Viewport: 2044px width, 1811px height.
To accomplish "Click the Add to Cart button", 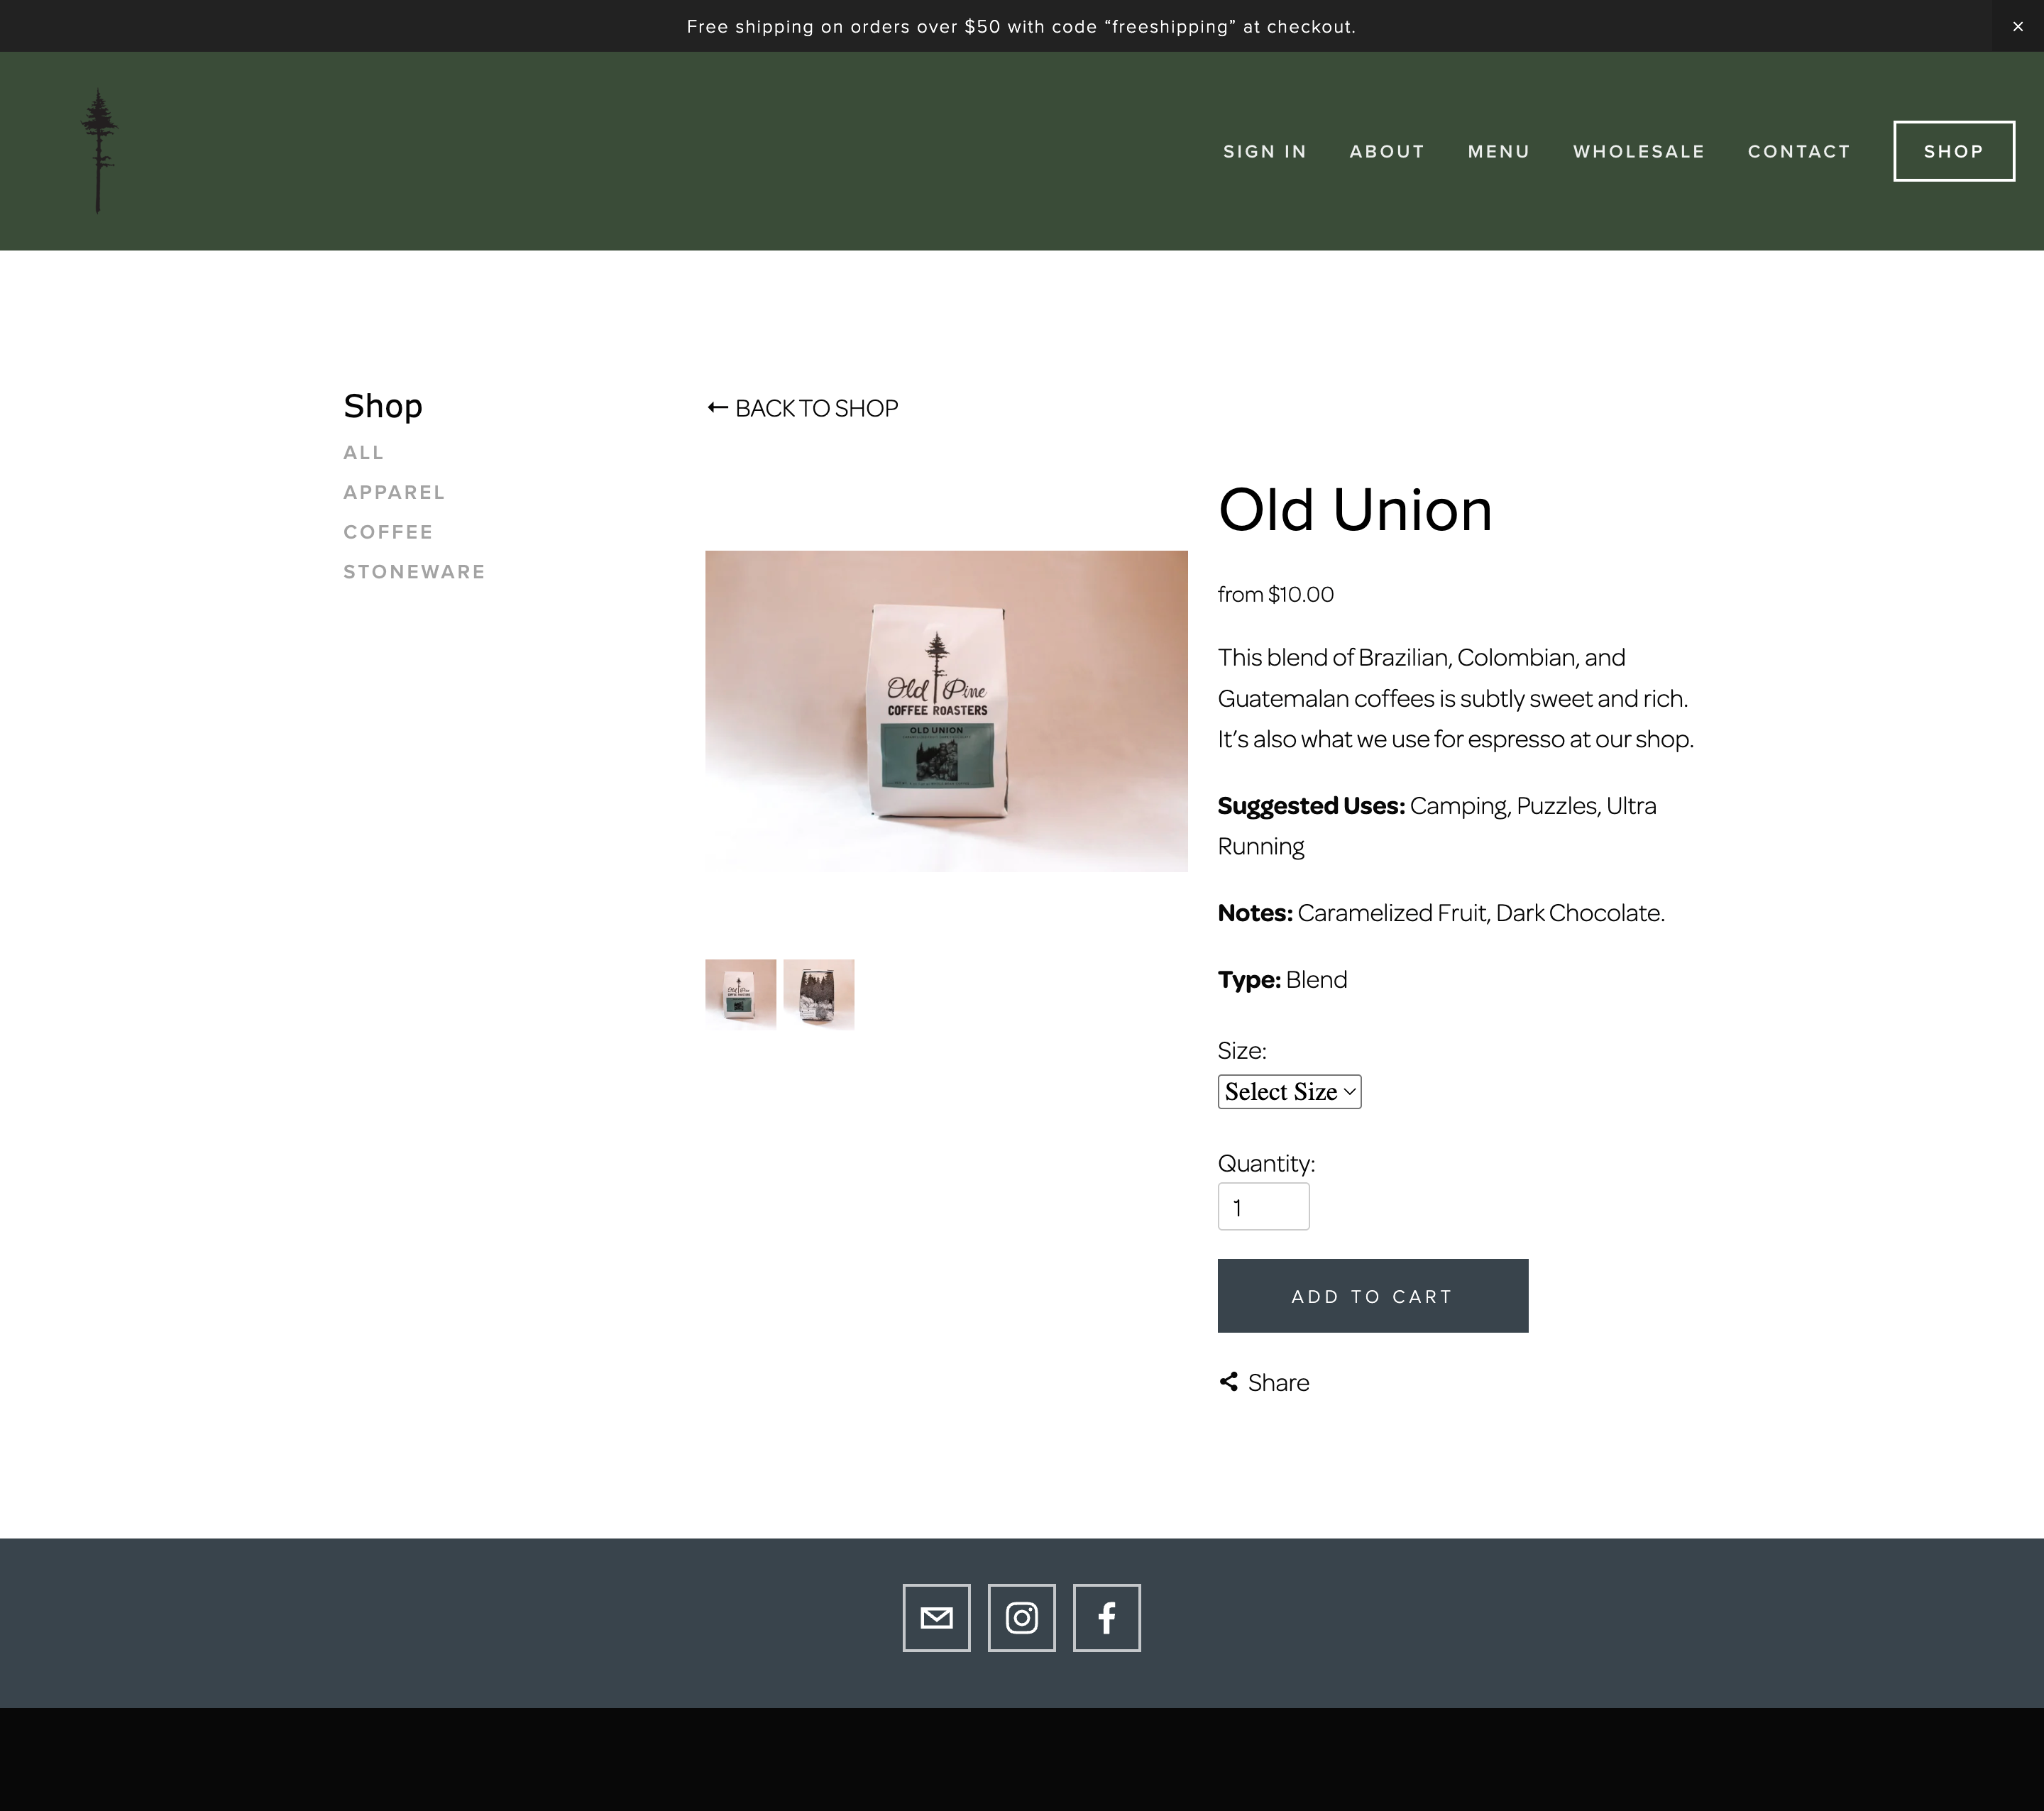I will click(x=1372, y=1295).
